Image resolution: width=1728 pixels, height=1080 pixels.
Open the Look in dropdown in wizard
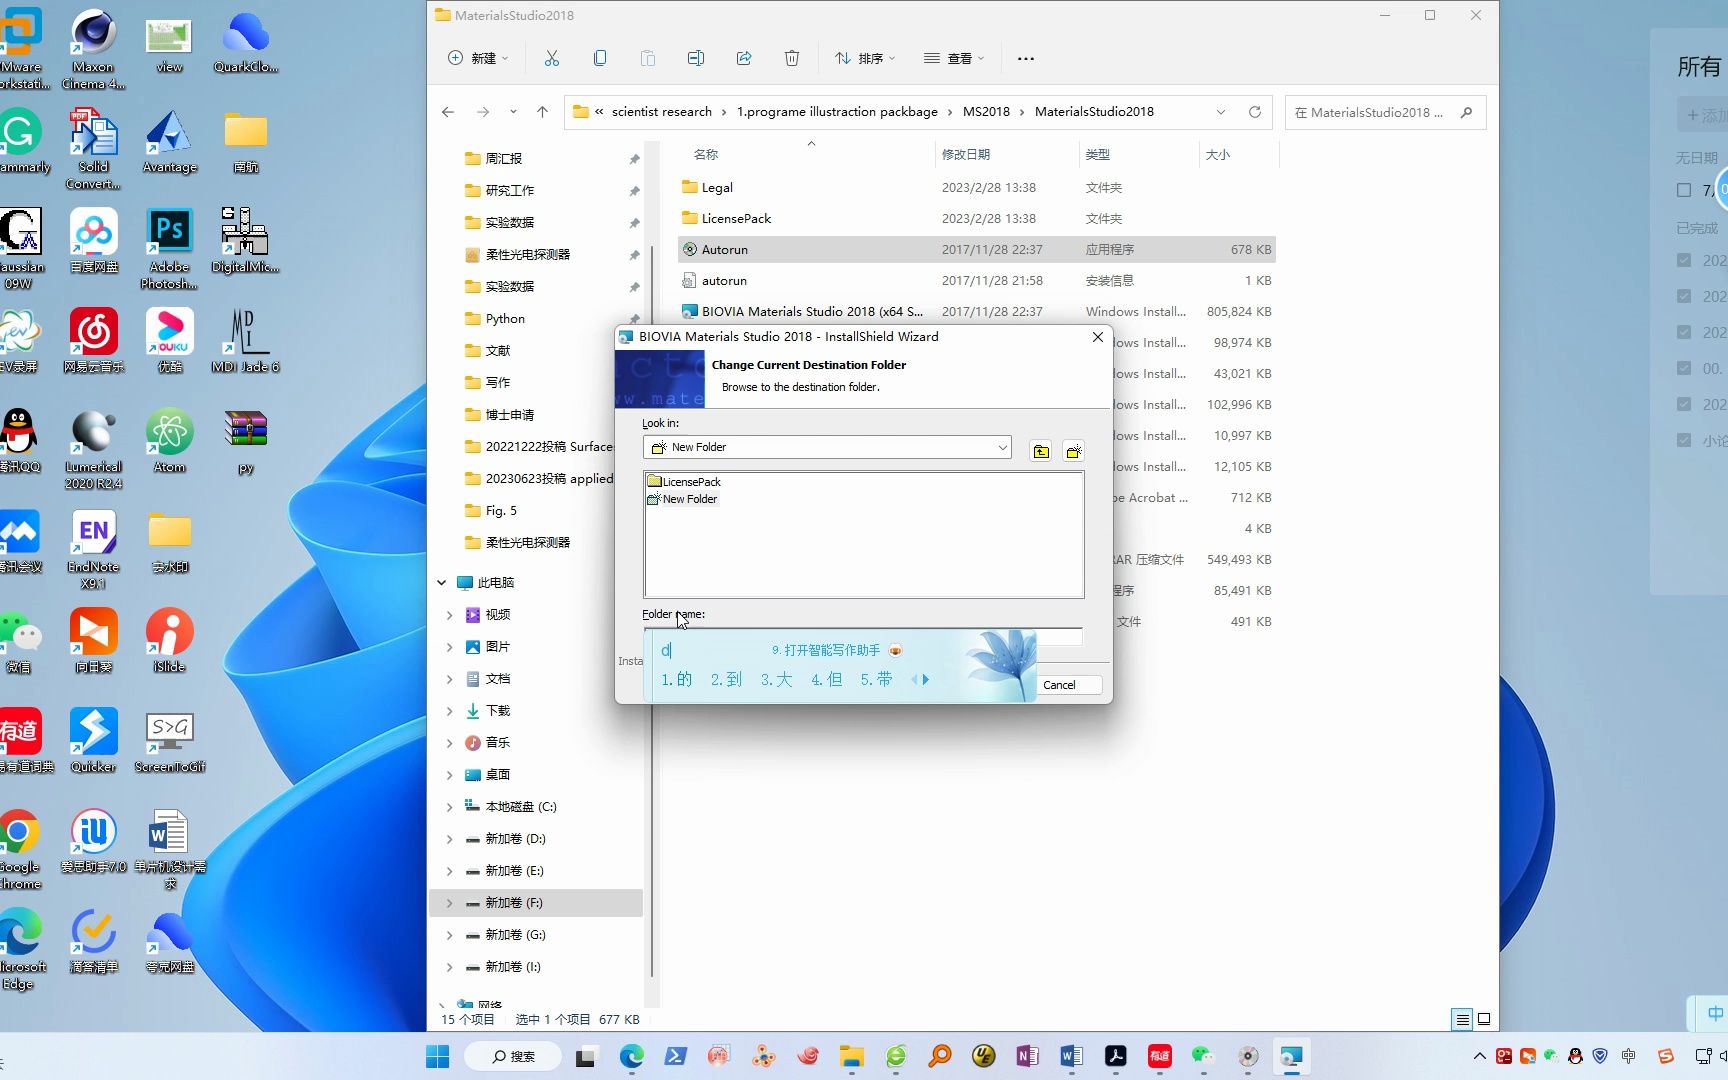click(1002, 447)
